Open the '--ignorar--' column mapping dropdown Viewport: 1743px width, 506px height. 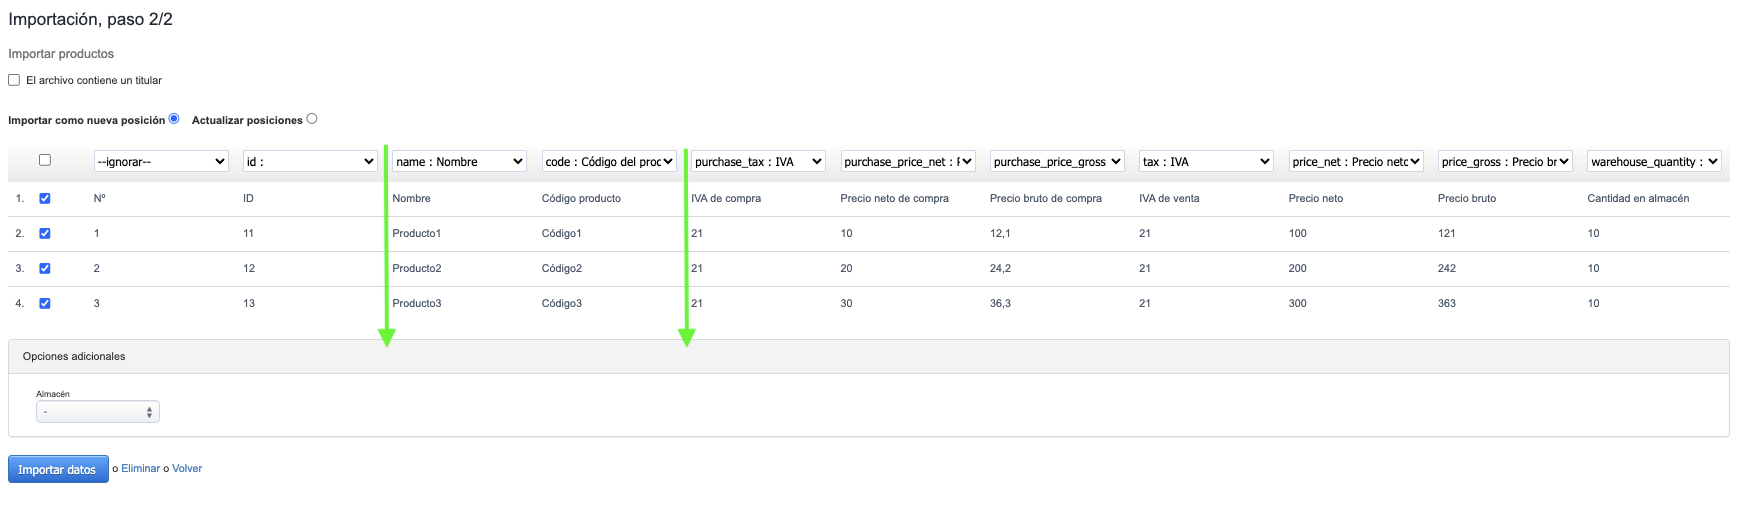[161, 161]
